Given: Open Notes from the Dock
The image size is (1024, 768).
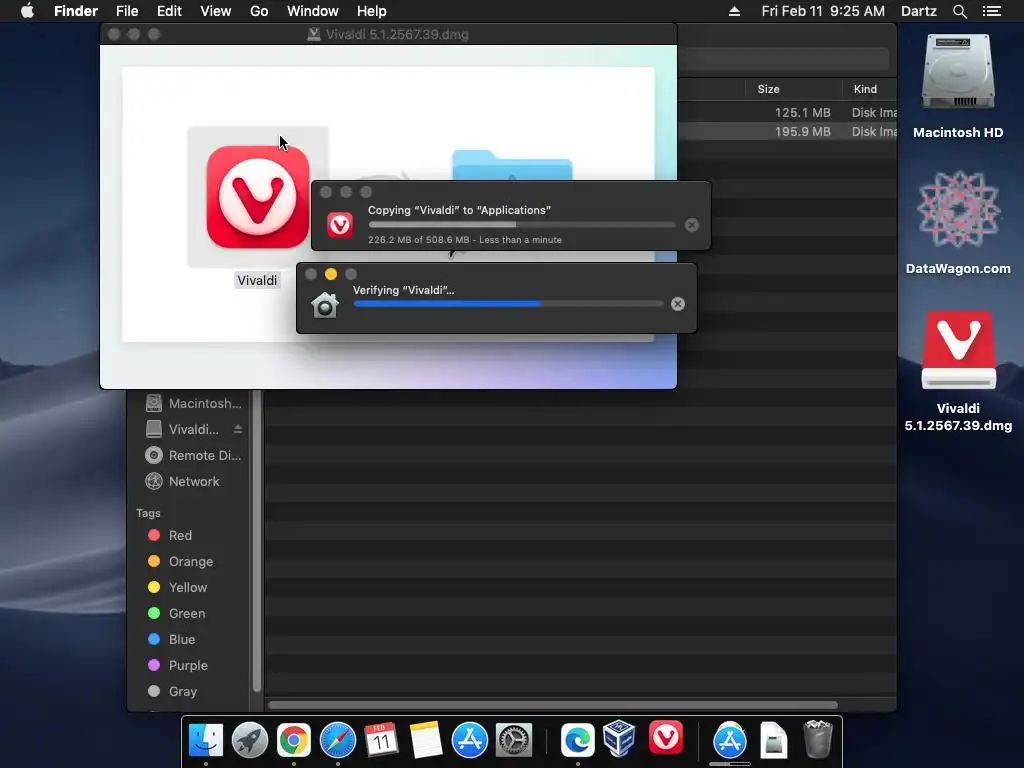Looking at the screenshot, I should pos(426,741).
